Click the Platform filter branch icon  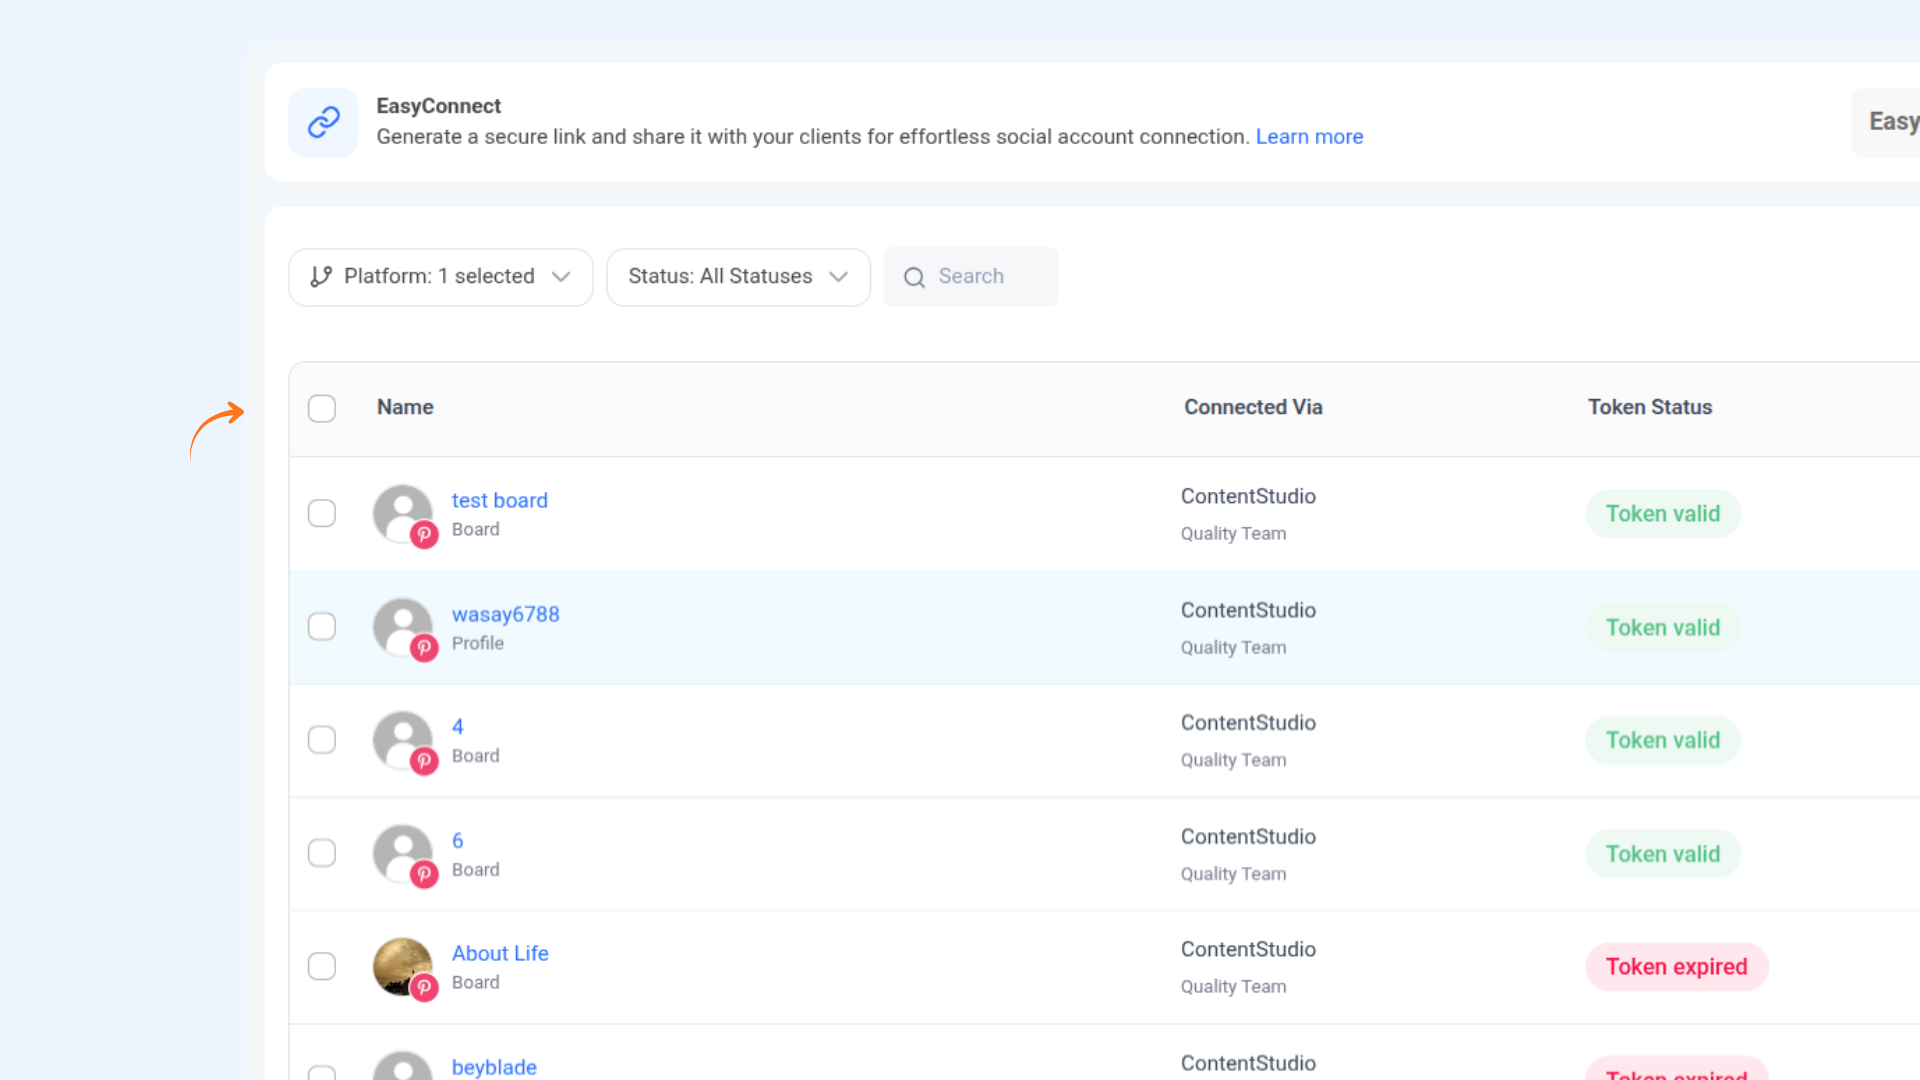click(x=320, y=277)
